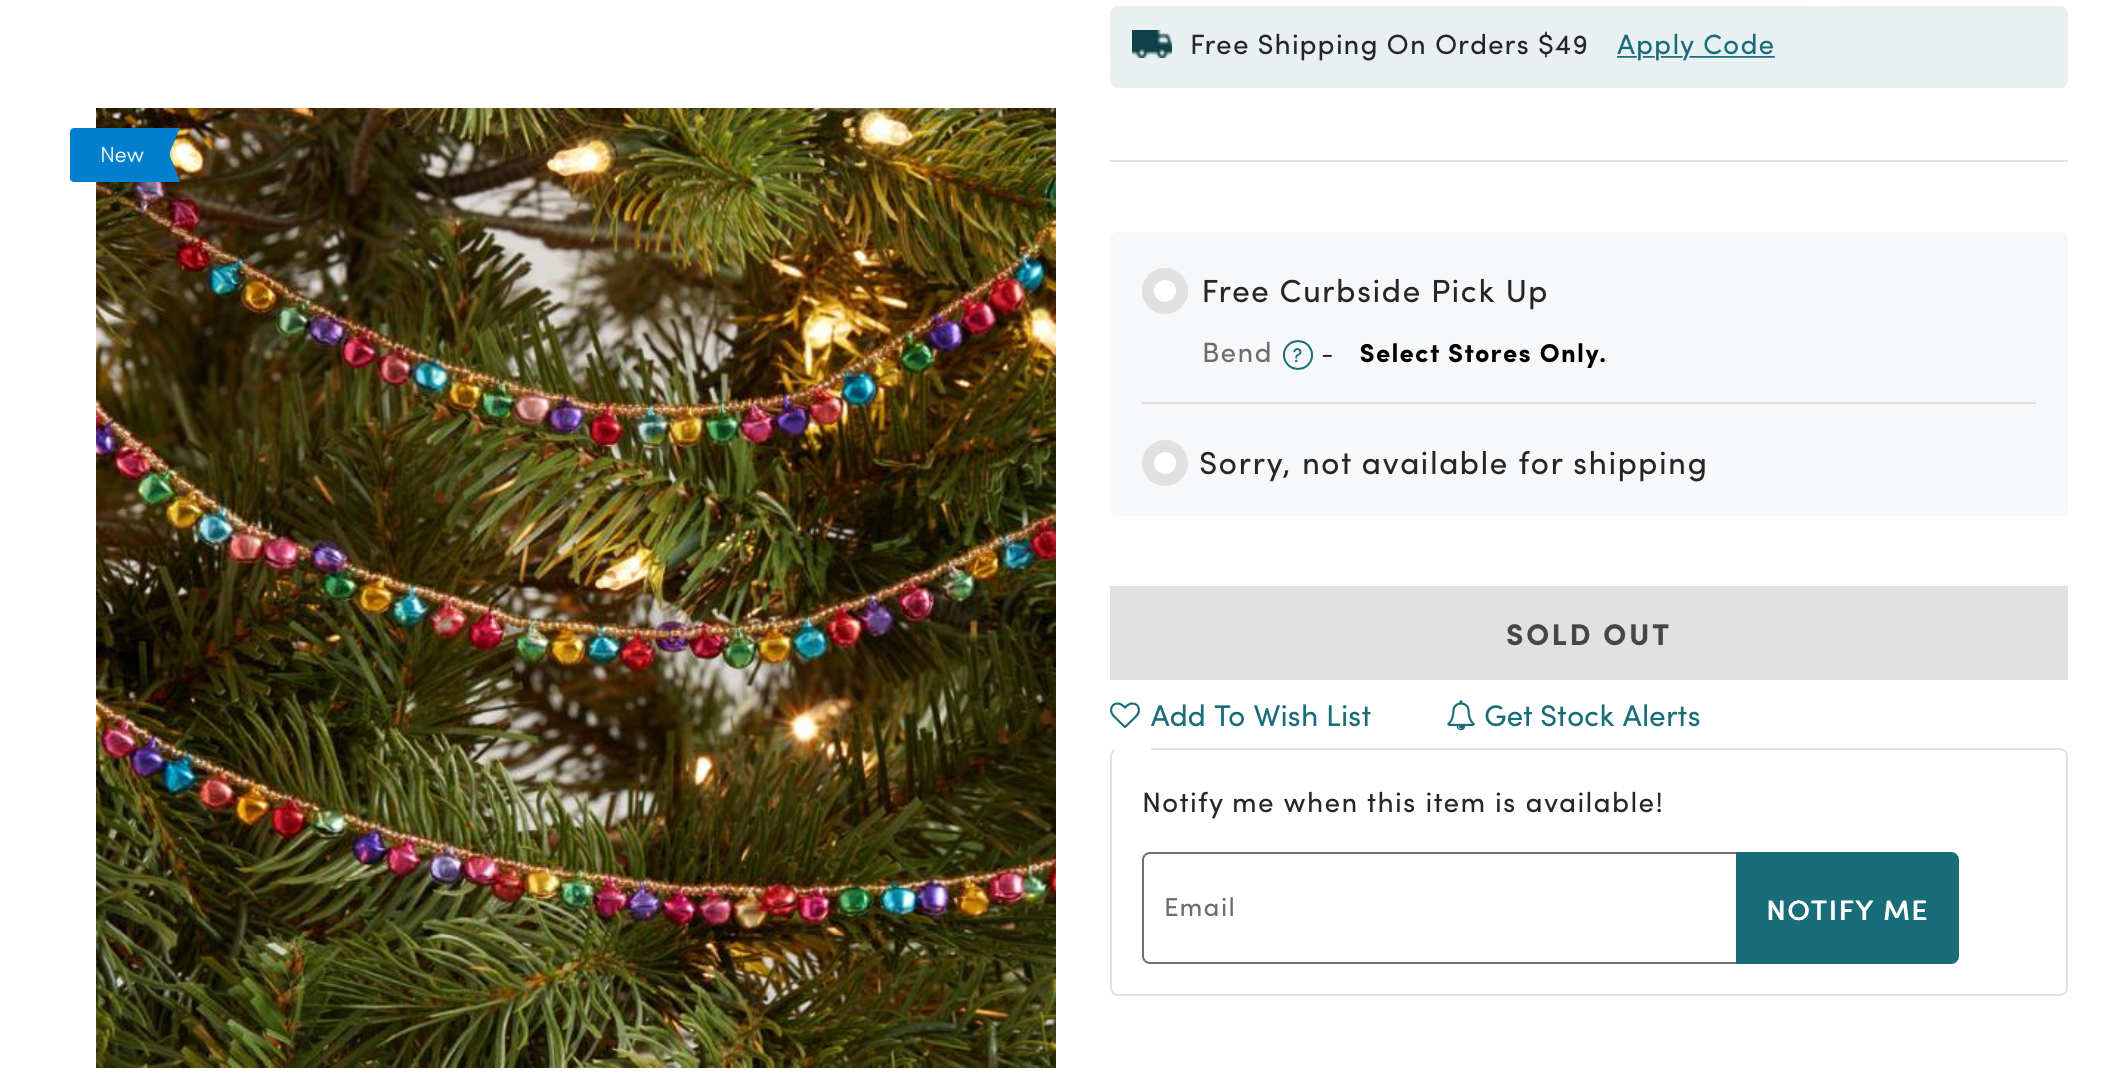Click the Sorry, not available for shipping label
2104x1073 pixels.
[x=1452, y=463]
